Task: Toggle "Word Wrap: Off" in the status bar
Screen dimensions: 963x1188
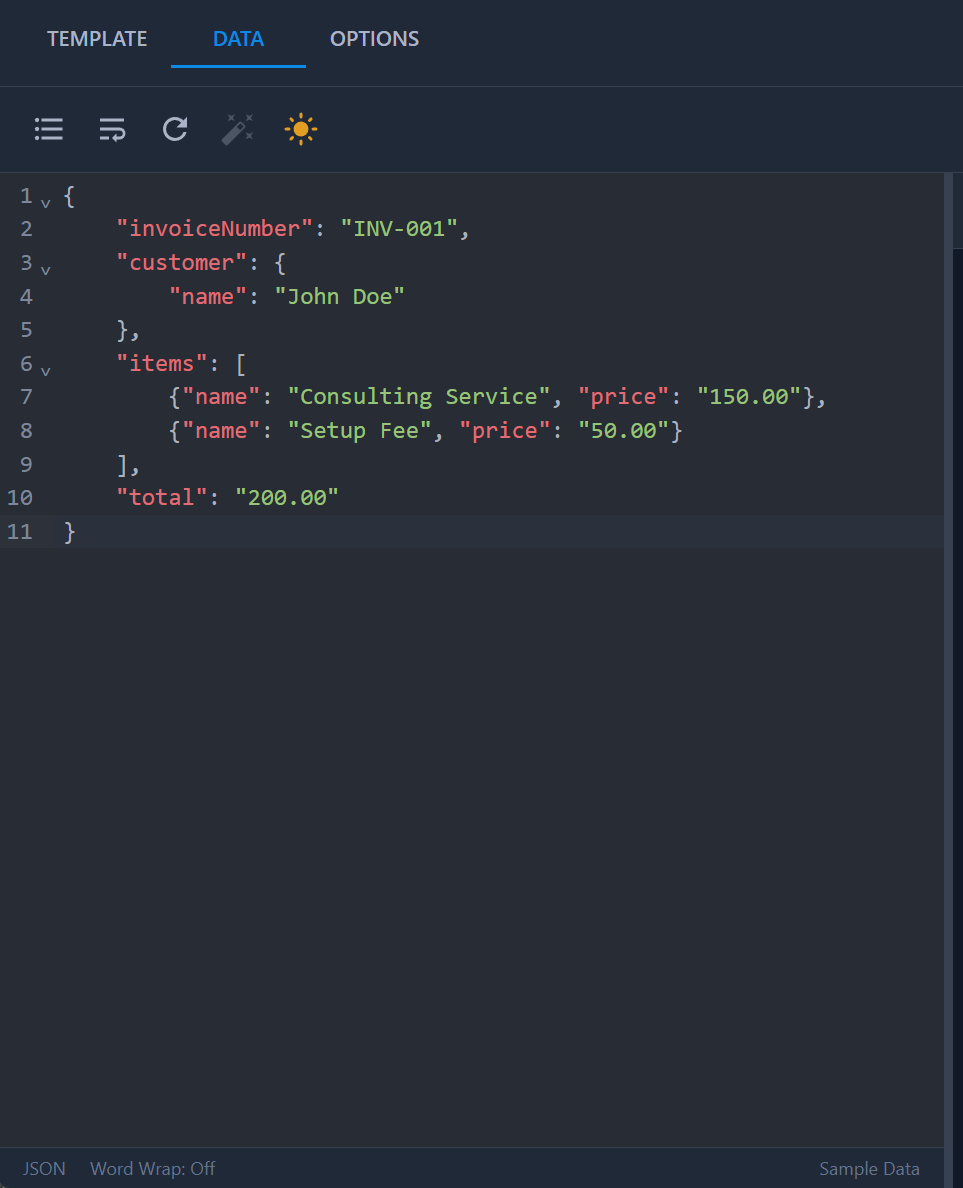Action: 152,1168
